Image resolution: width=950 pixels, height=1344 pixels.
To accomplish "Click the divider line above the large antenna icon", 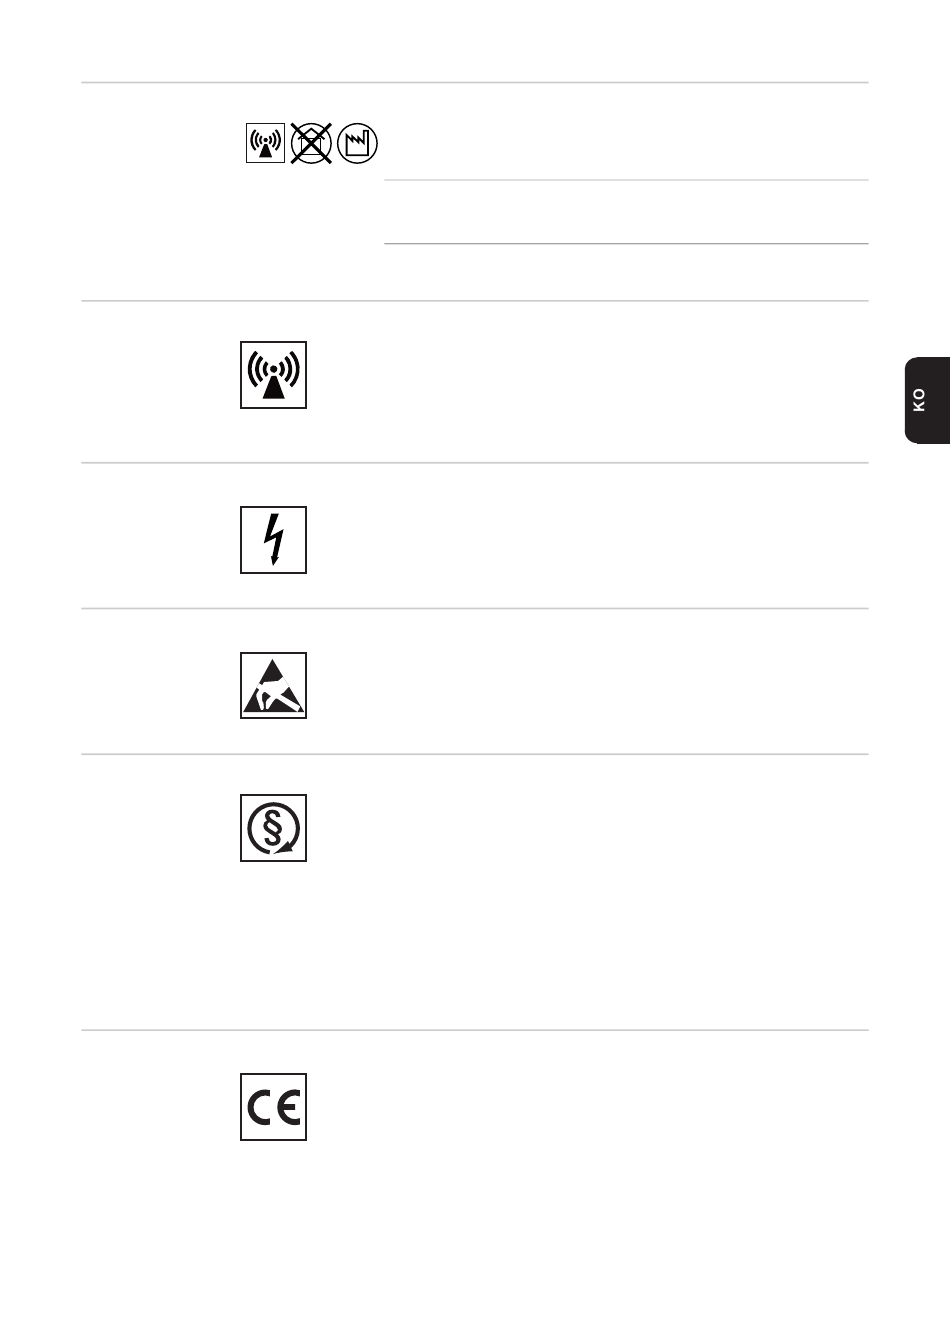I will (x=474, y=301).
